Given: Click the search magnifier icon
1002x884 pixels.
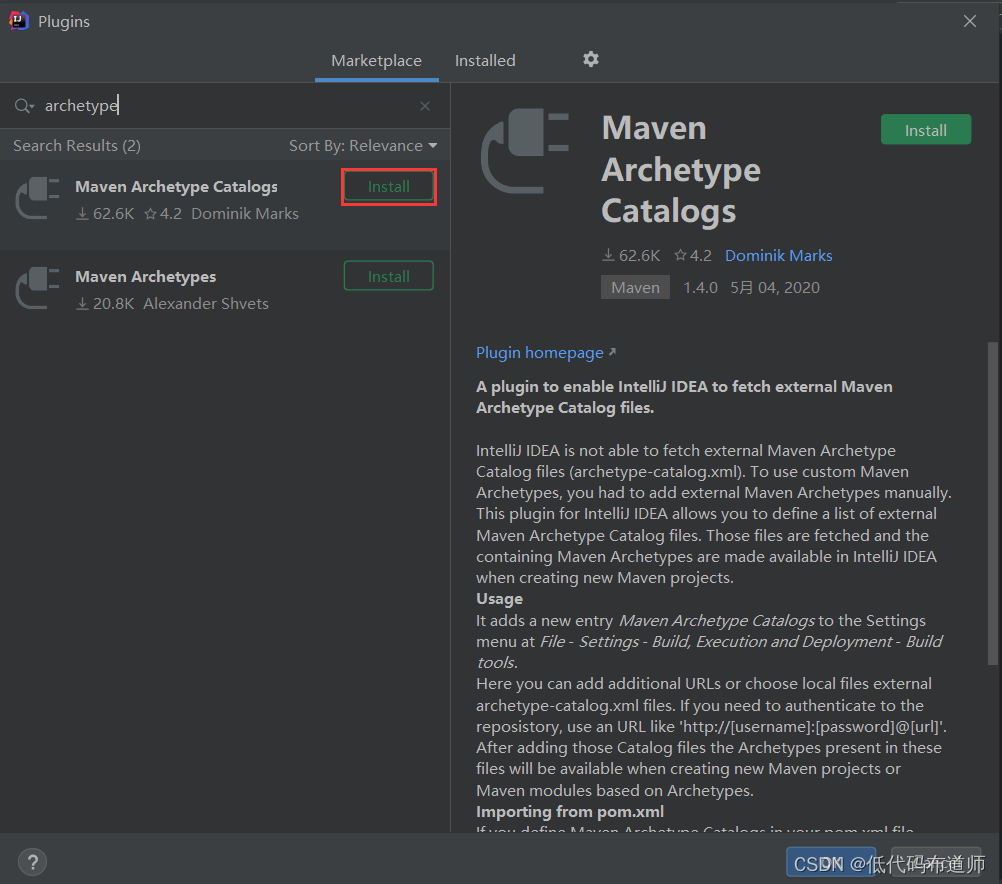Looking at the screenshot, I should [24, 105].
